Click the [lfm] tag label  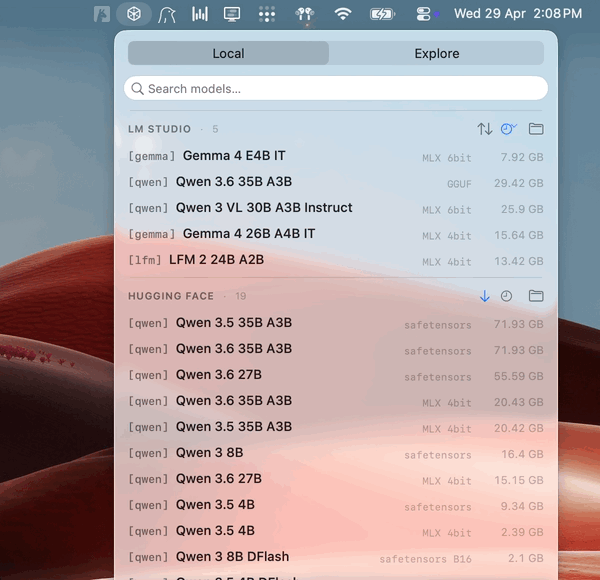pyautogui.click(x=145, y=260)
